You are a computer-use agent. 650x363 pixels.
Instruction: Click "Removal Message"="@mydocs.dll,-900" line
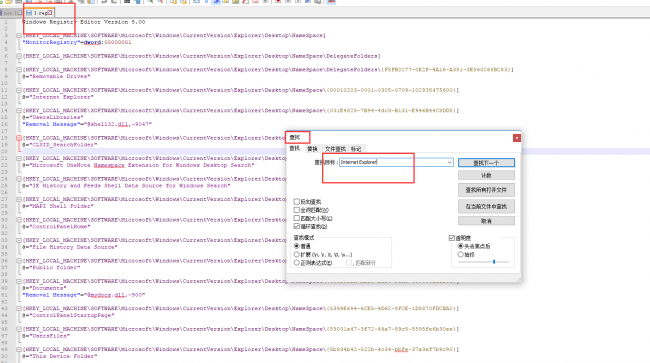point(84,295)
